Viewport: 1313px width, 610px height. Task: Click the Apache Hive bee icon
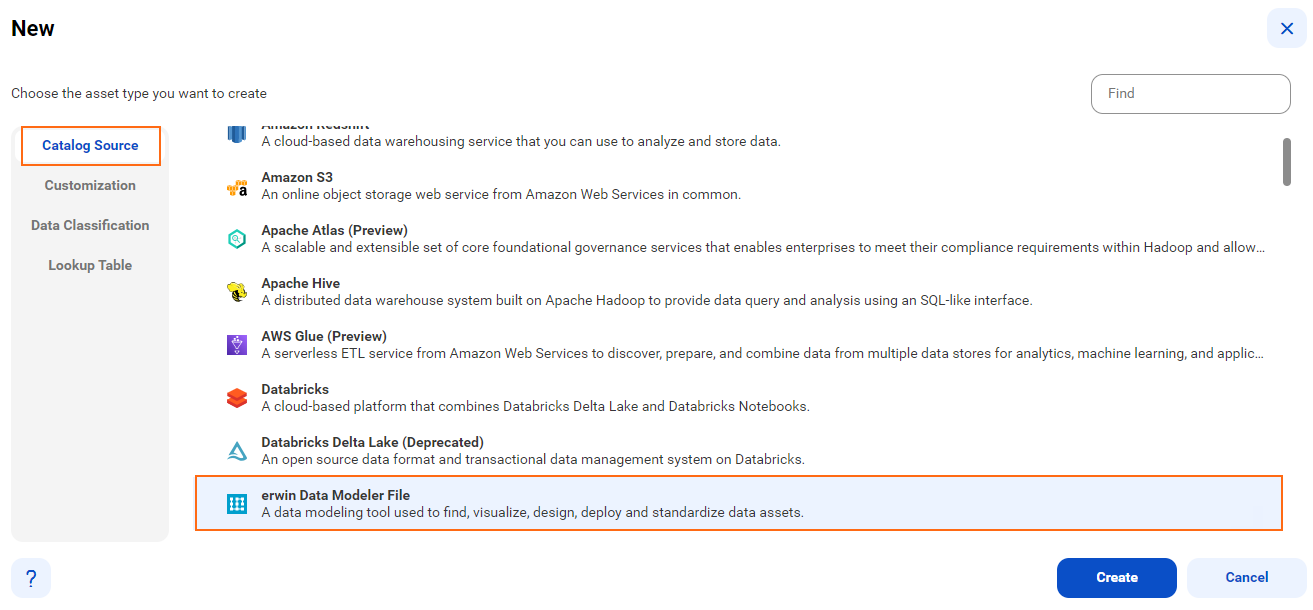tap(237, 292)
